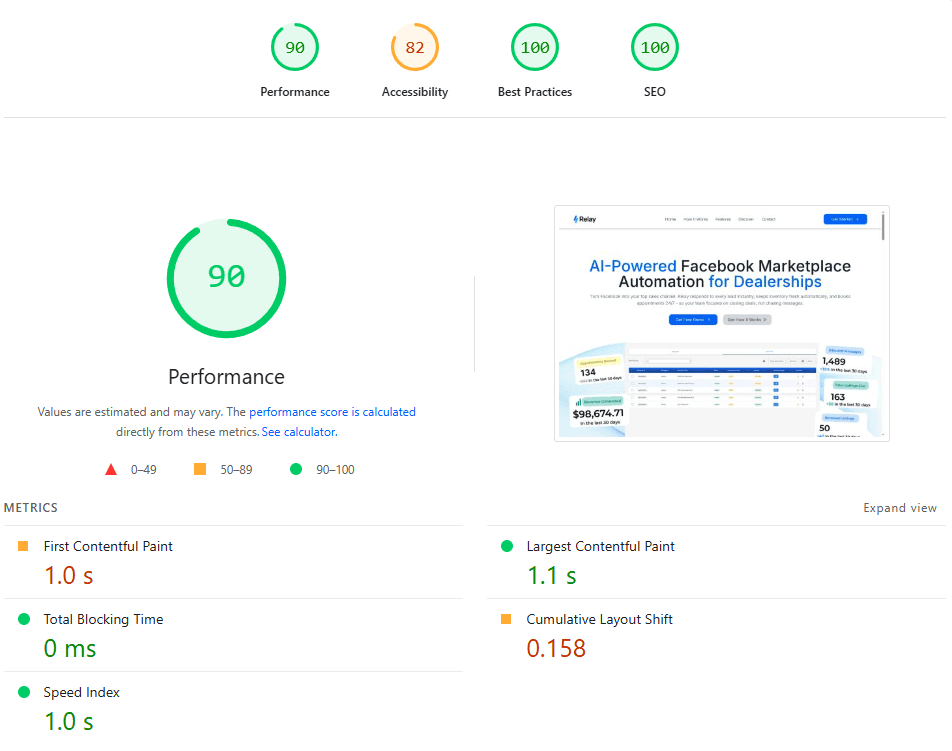The height and width of the screenshot is (751, 952).
Task: Open 'performance score is calculated' link
Action: [332, 412]
